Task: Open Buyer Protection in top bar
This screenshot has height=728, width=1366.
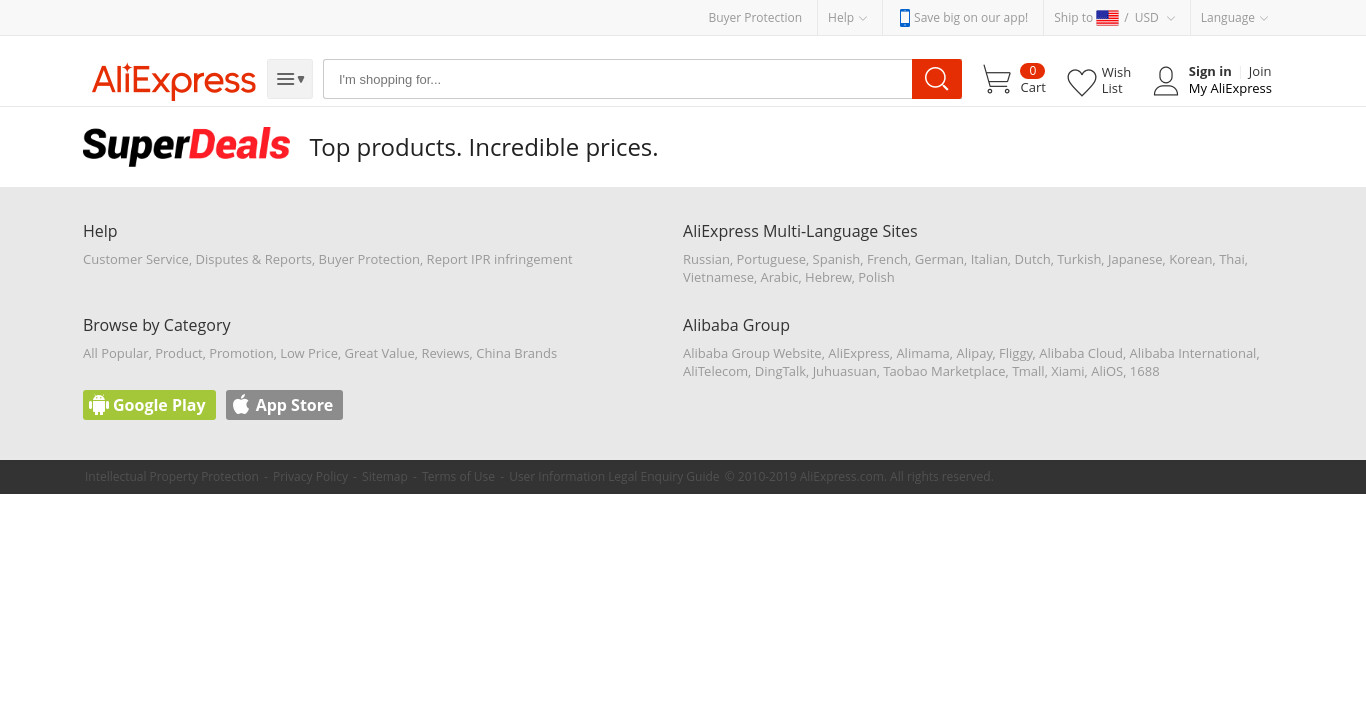Action: coord(755,17)
